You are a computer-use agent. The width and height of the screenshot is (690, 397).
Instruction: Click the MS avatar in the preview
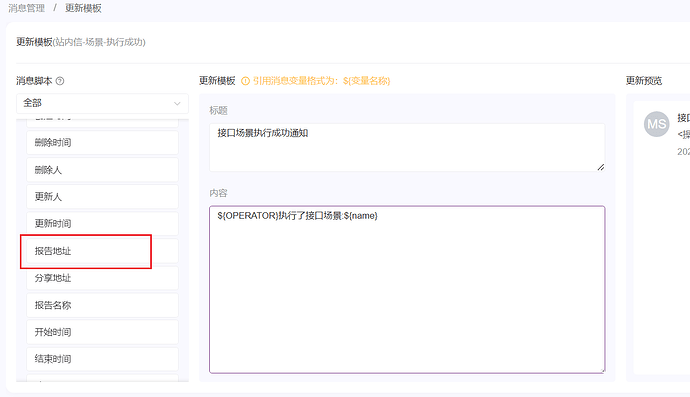[x=657, y=124]
